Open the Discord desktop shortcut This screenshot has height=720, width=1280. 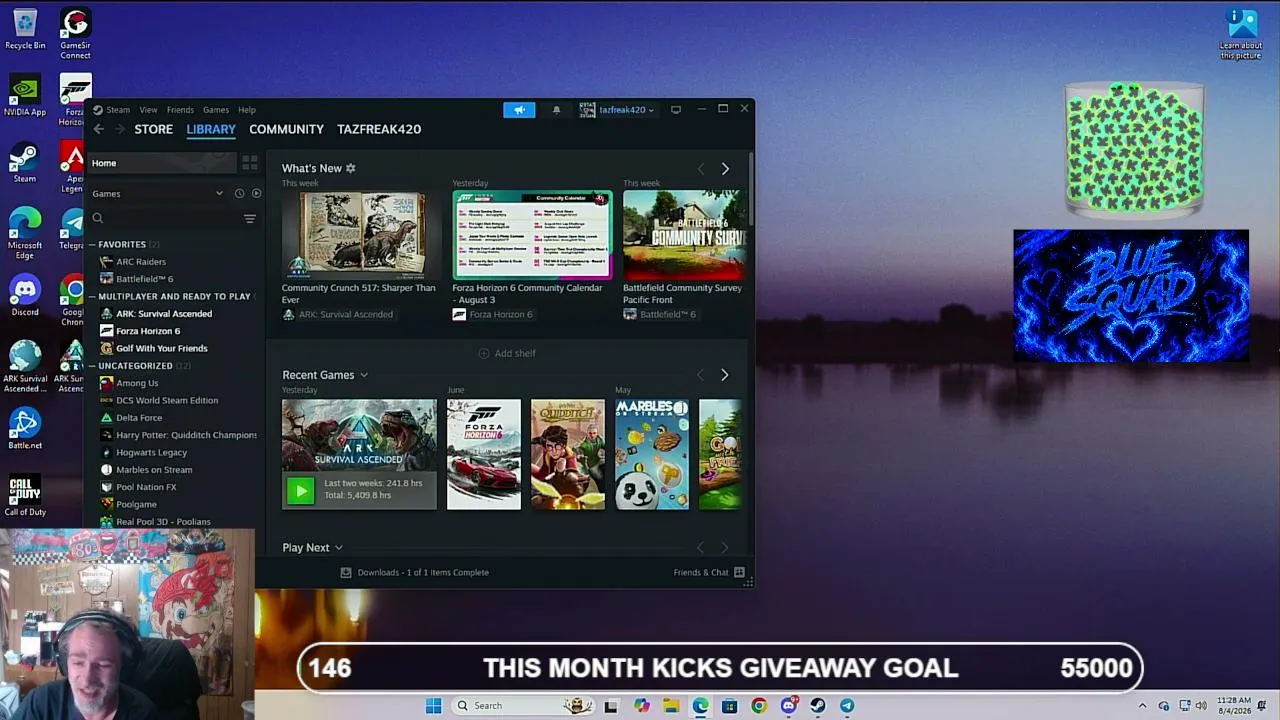(x=25, y=296)
